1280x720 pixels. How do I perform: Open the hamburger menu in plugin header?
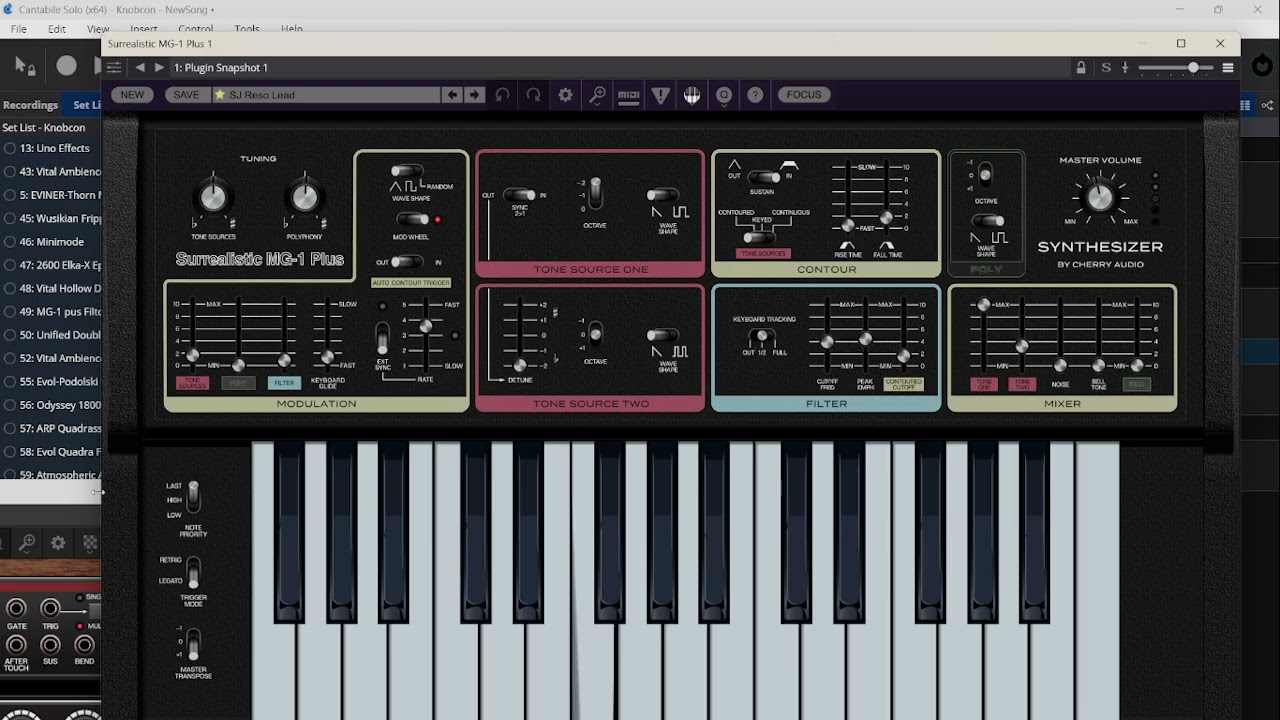tap(1228, 68)
